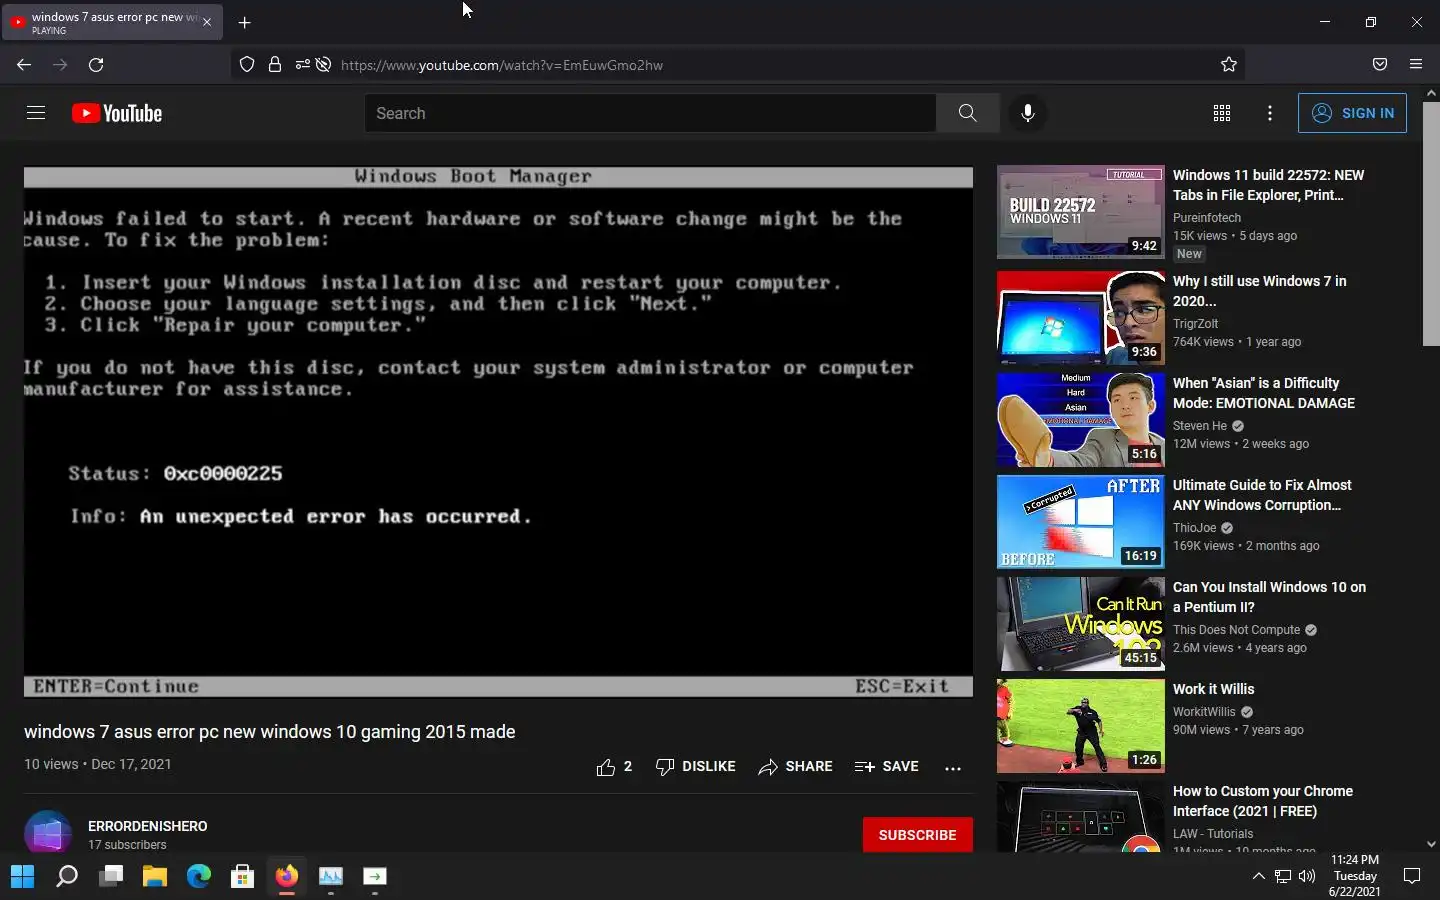The height and width of the screenshot is (900, 1440).
Task: Launch Microsoft Edge from the taskbar
Action: [199, 877]
